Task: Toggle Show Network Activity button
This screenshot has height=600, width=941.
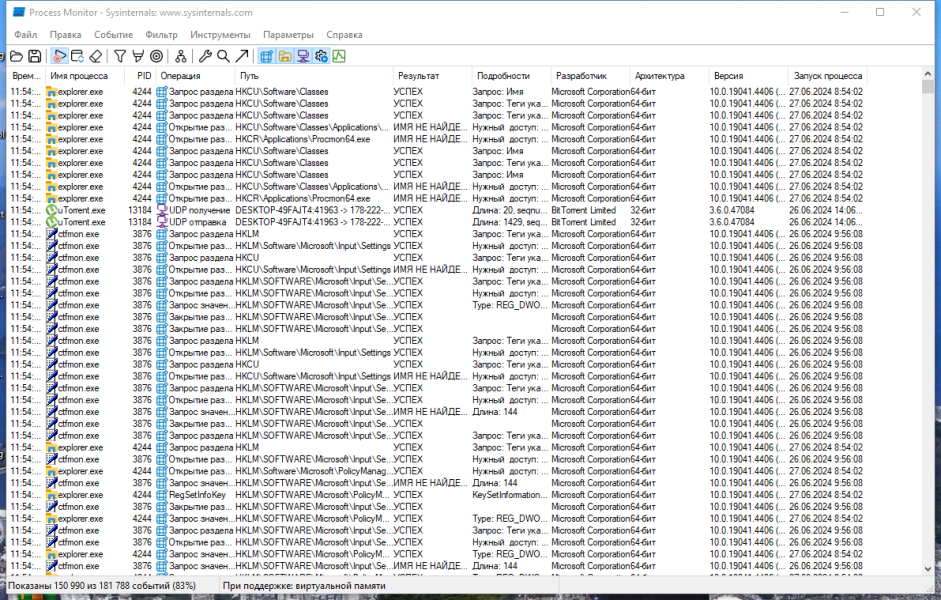Action: coord(303,56)
